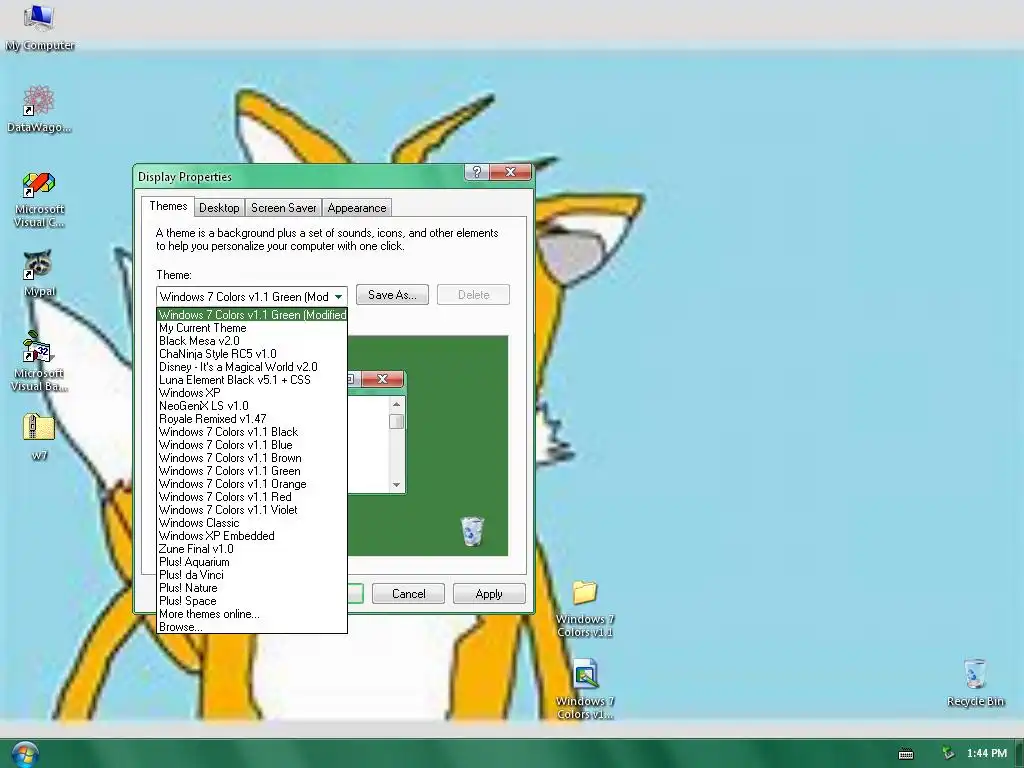Select Windows 7 Colors v1.1 Blue
Image resolution: width=1024 pixels, height=768 pixels.
pyautogui.click(x=252, y=445)
